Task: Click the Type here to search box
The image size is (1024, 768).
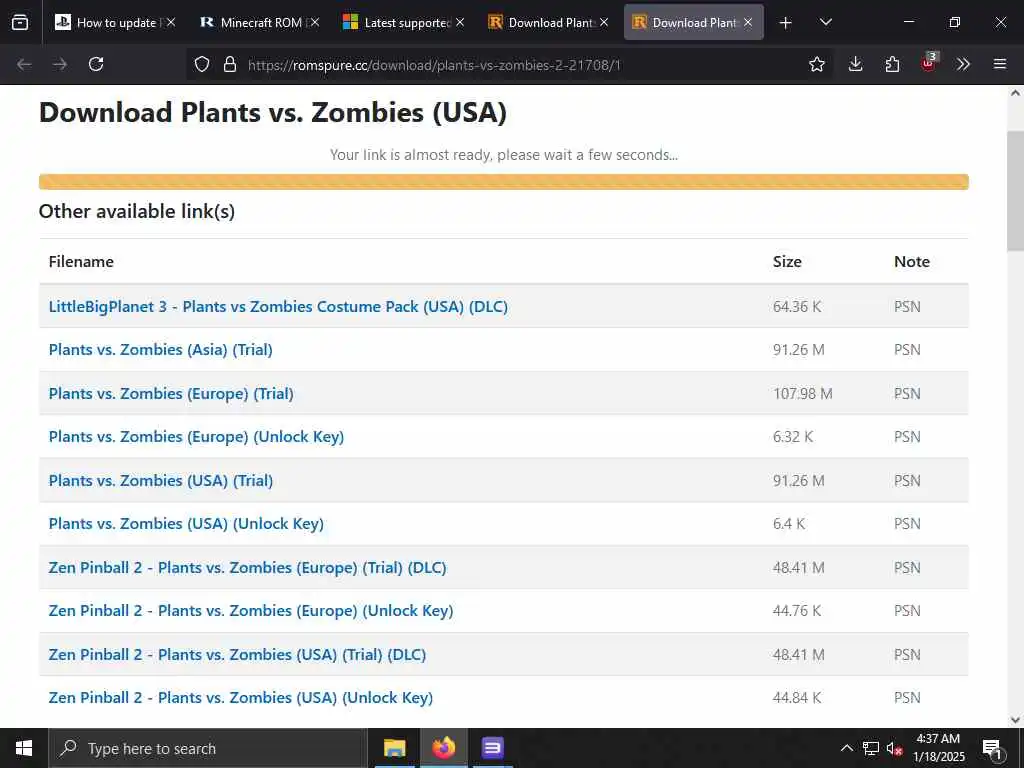Action: [x=208, y=748]
